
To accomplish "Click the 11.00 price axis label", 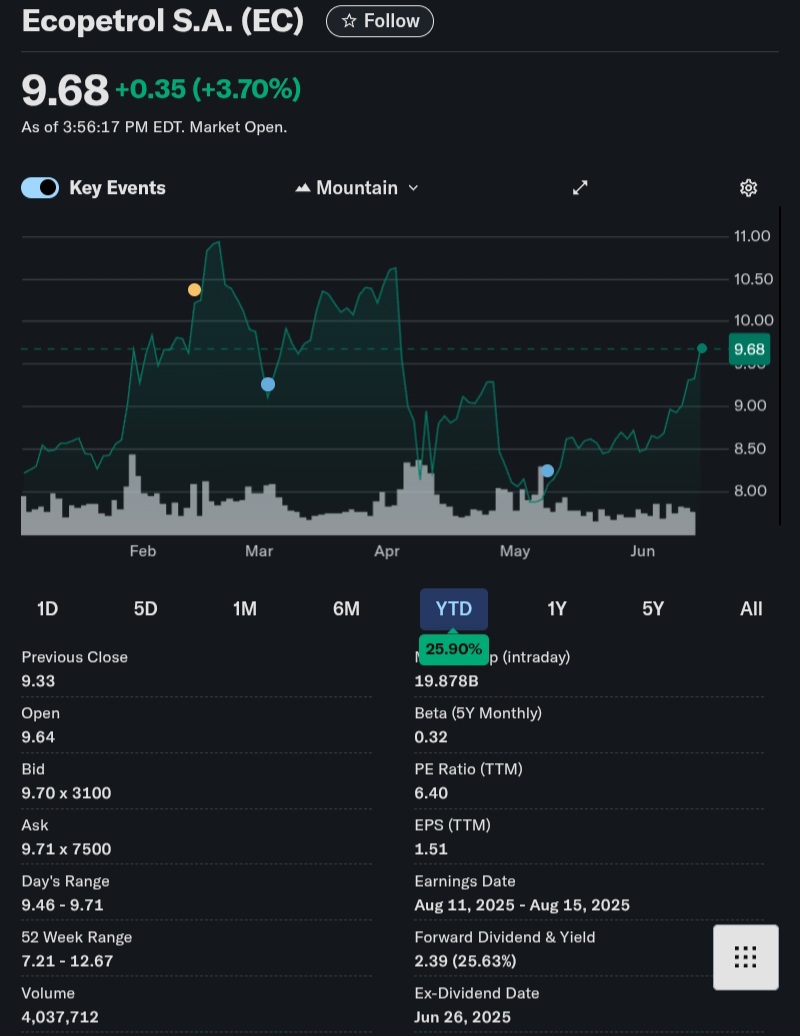I will (752, 237).
